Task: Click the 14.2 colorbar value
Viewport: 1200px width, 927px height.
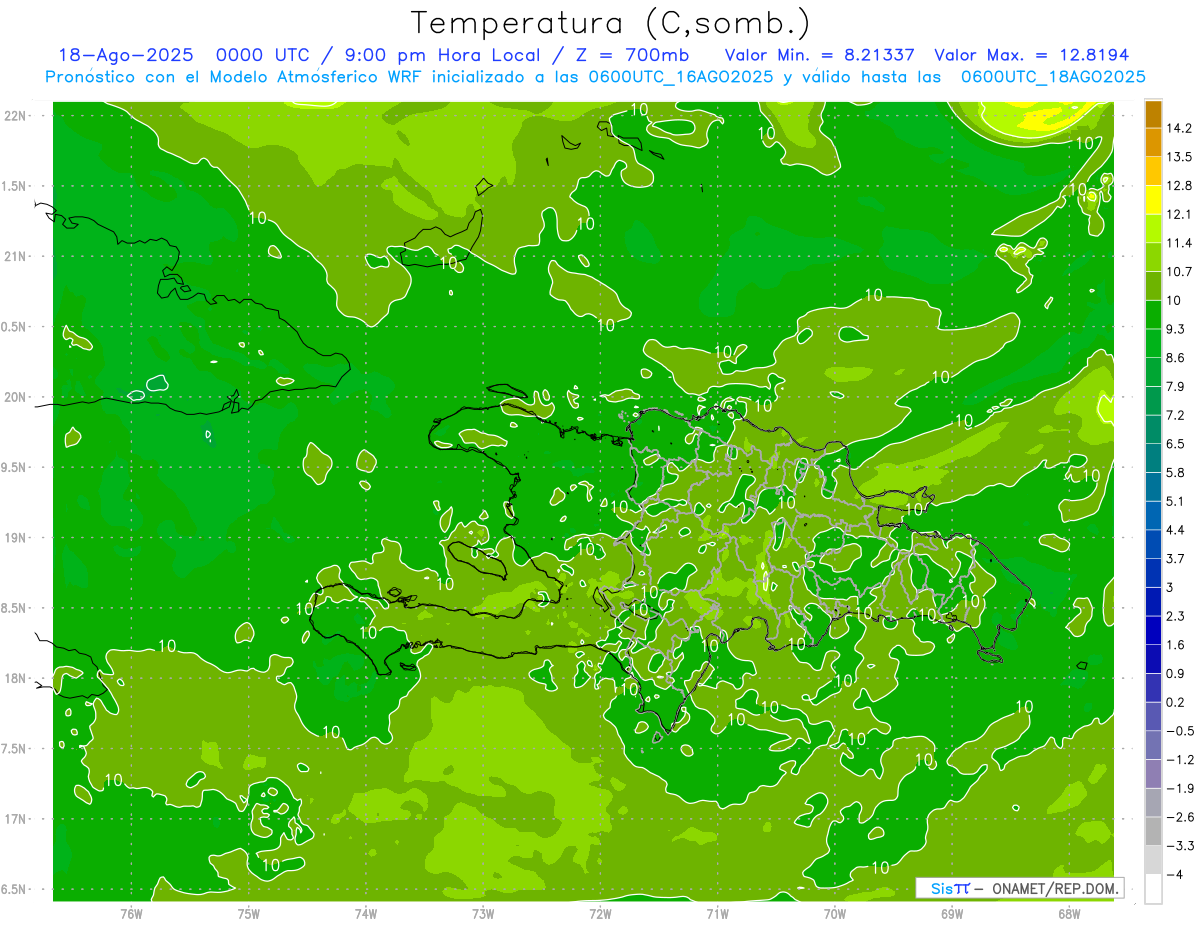Action: 1179,129
